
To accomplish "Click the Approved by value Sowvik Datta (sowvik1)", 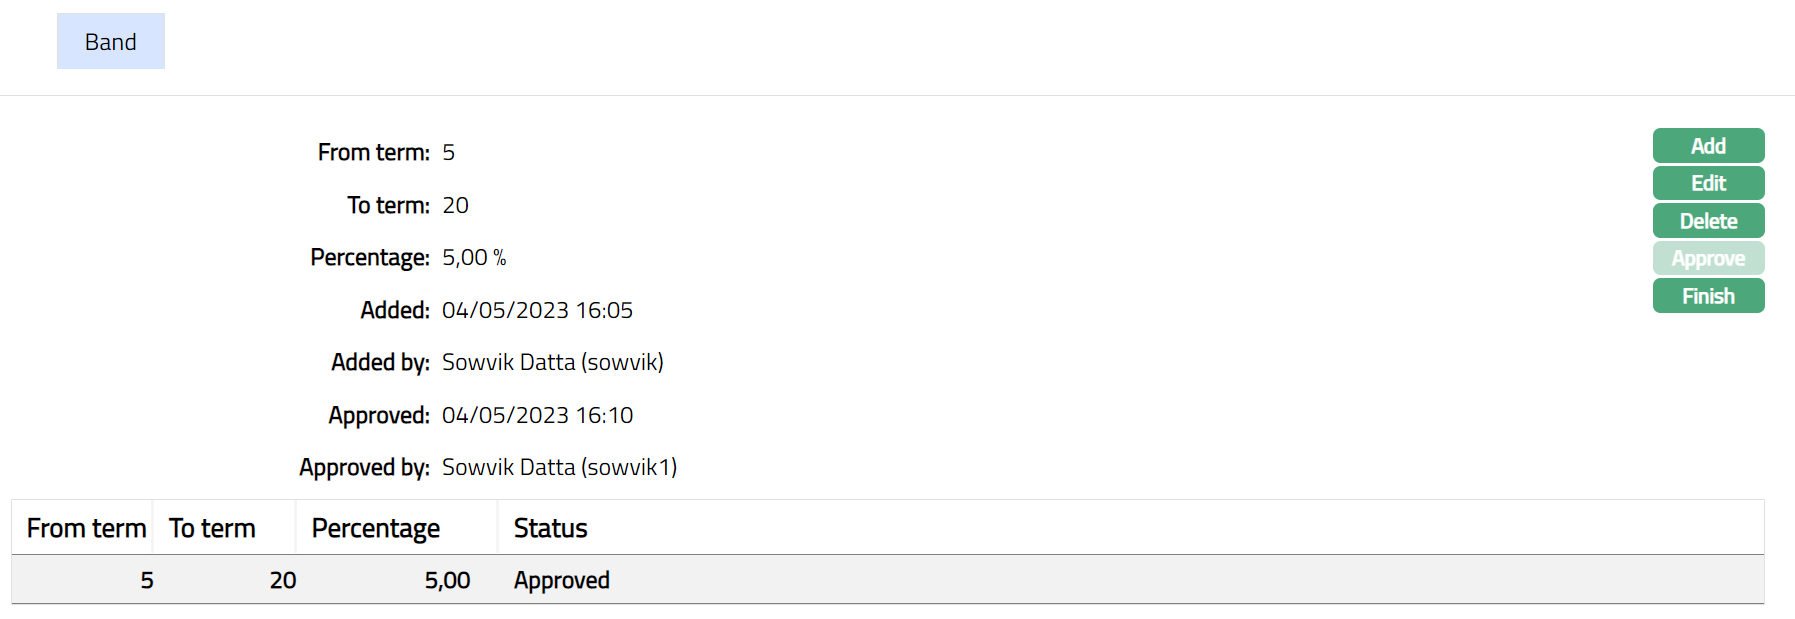I will coord(559,467).
